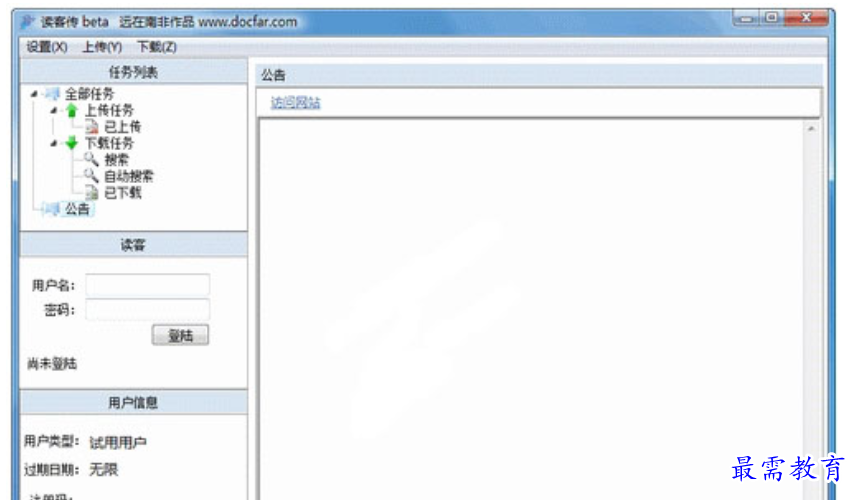Image resolution: width=853 pixels, height=500 pixels.
Task: Focus the 密码 input field
Action: click(147, 310)
